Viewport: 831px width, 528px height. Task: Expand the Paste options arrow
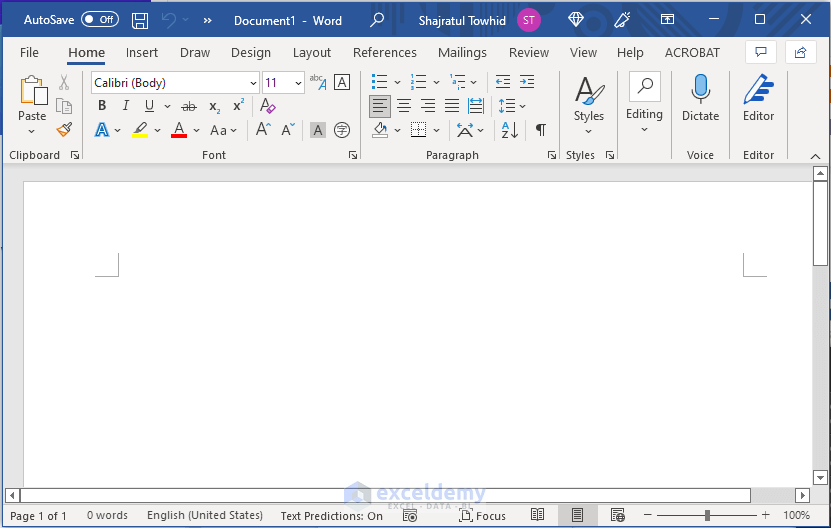(31, 131)
